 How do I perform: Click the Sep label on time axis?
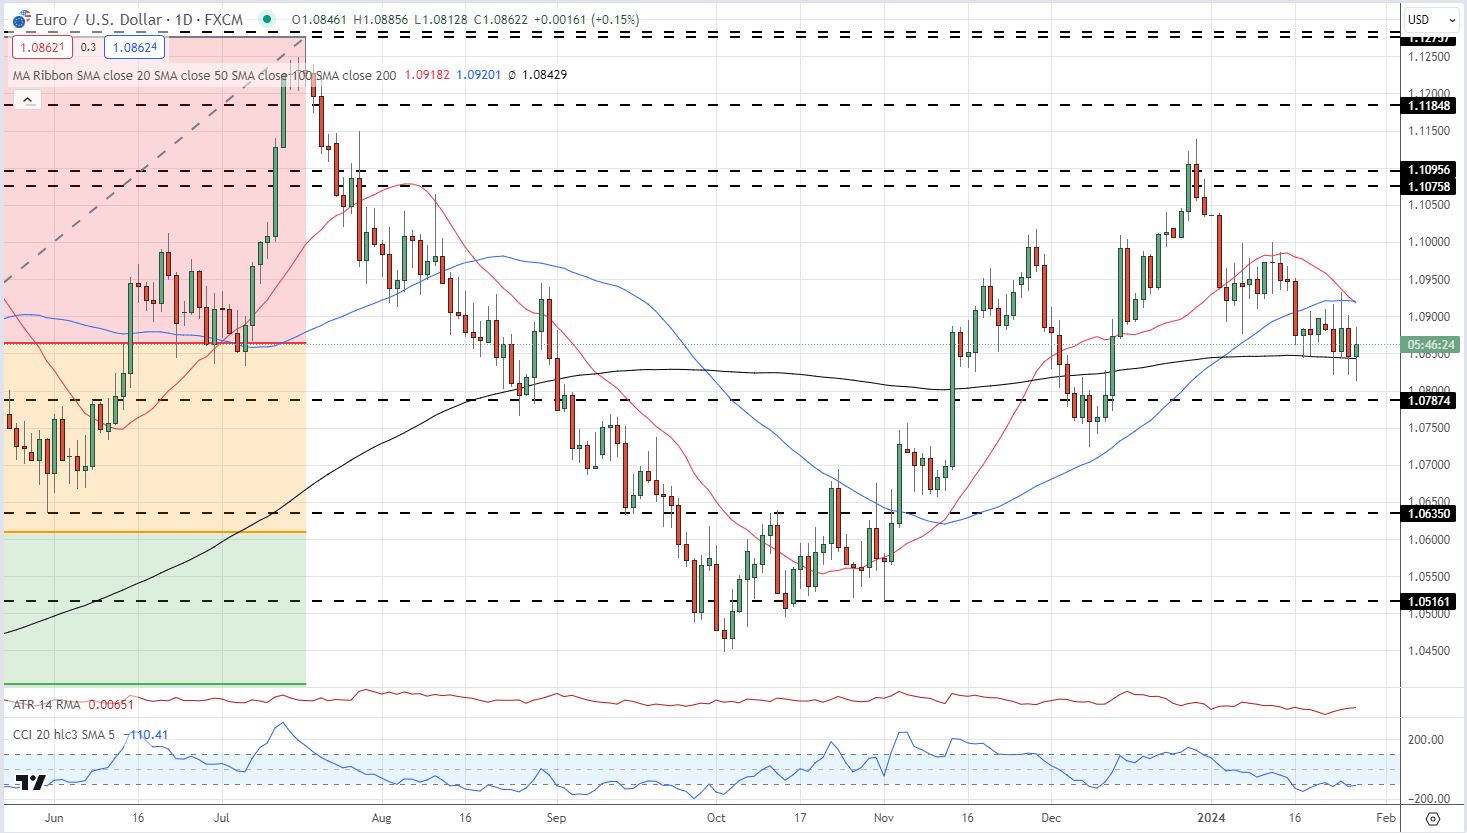tap(556, 817)
